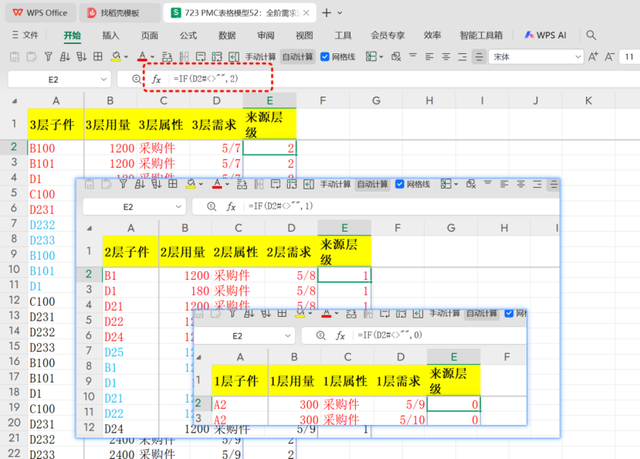Screen dimensions: 640x459
Task: Click the font size box showing 11
Action: (629, 57)
